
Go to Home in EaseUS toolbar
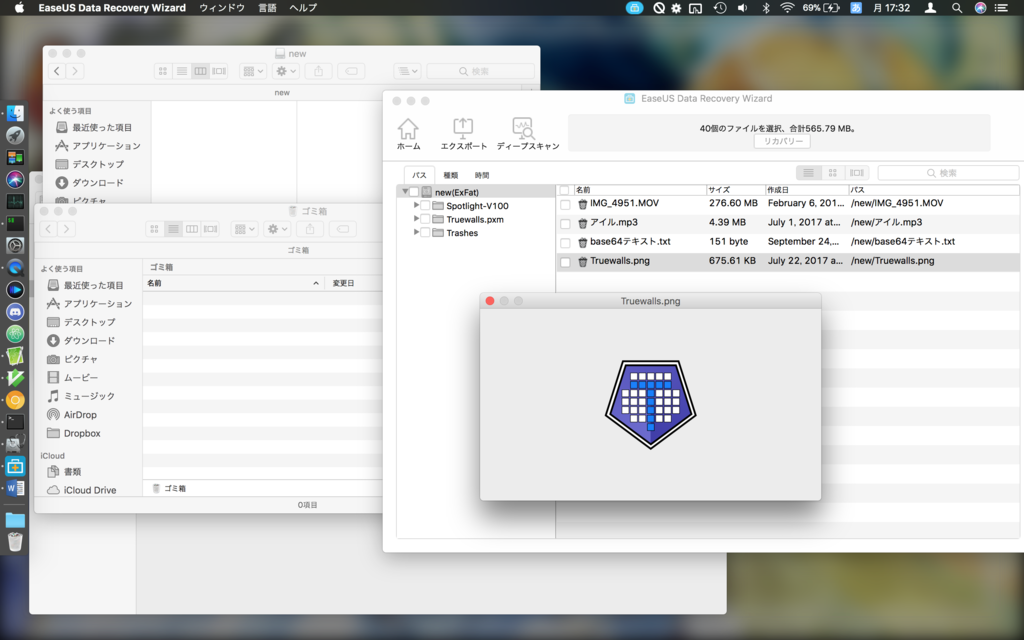click(408, 134)
